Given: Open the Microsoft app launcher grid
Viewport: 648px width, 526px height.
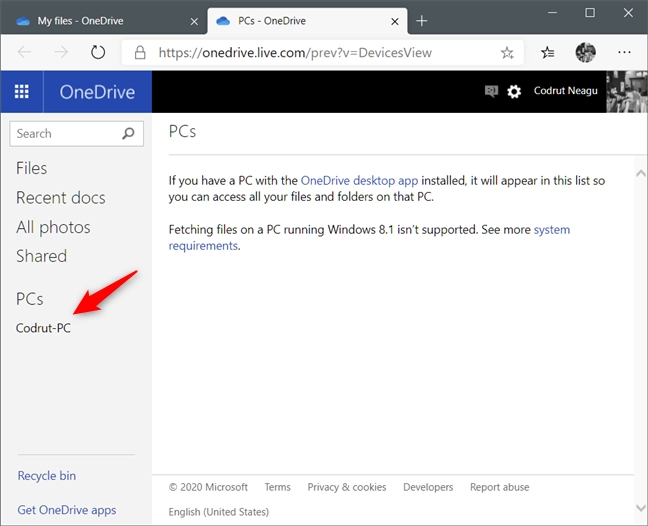Looking at the screenshot, I should [21, 91].
